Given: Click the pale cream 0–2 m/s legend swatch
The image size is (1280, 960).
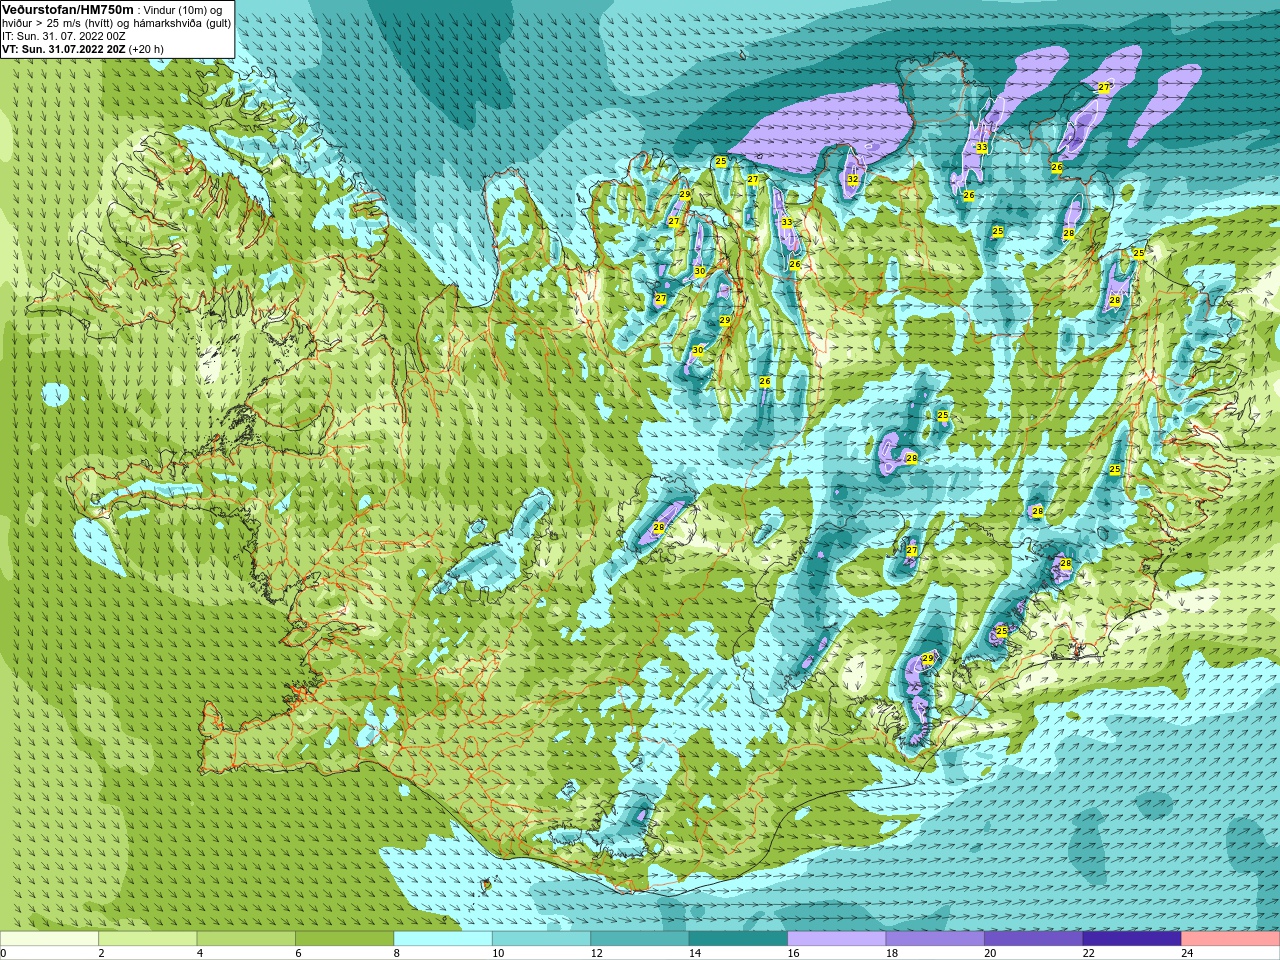Looking at the screenshot, I should click(49, 938).
